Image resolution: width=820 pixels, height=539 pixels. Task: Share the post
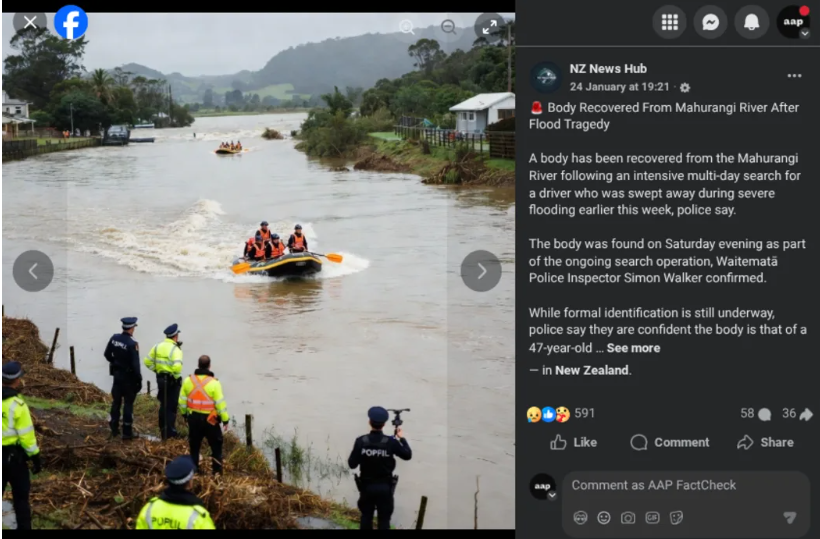[765, 442]
